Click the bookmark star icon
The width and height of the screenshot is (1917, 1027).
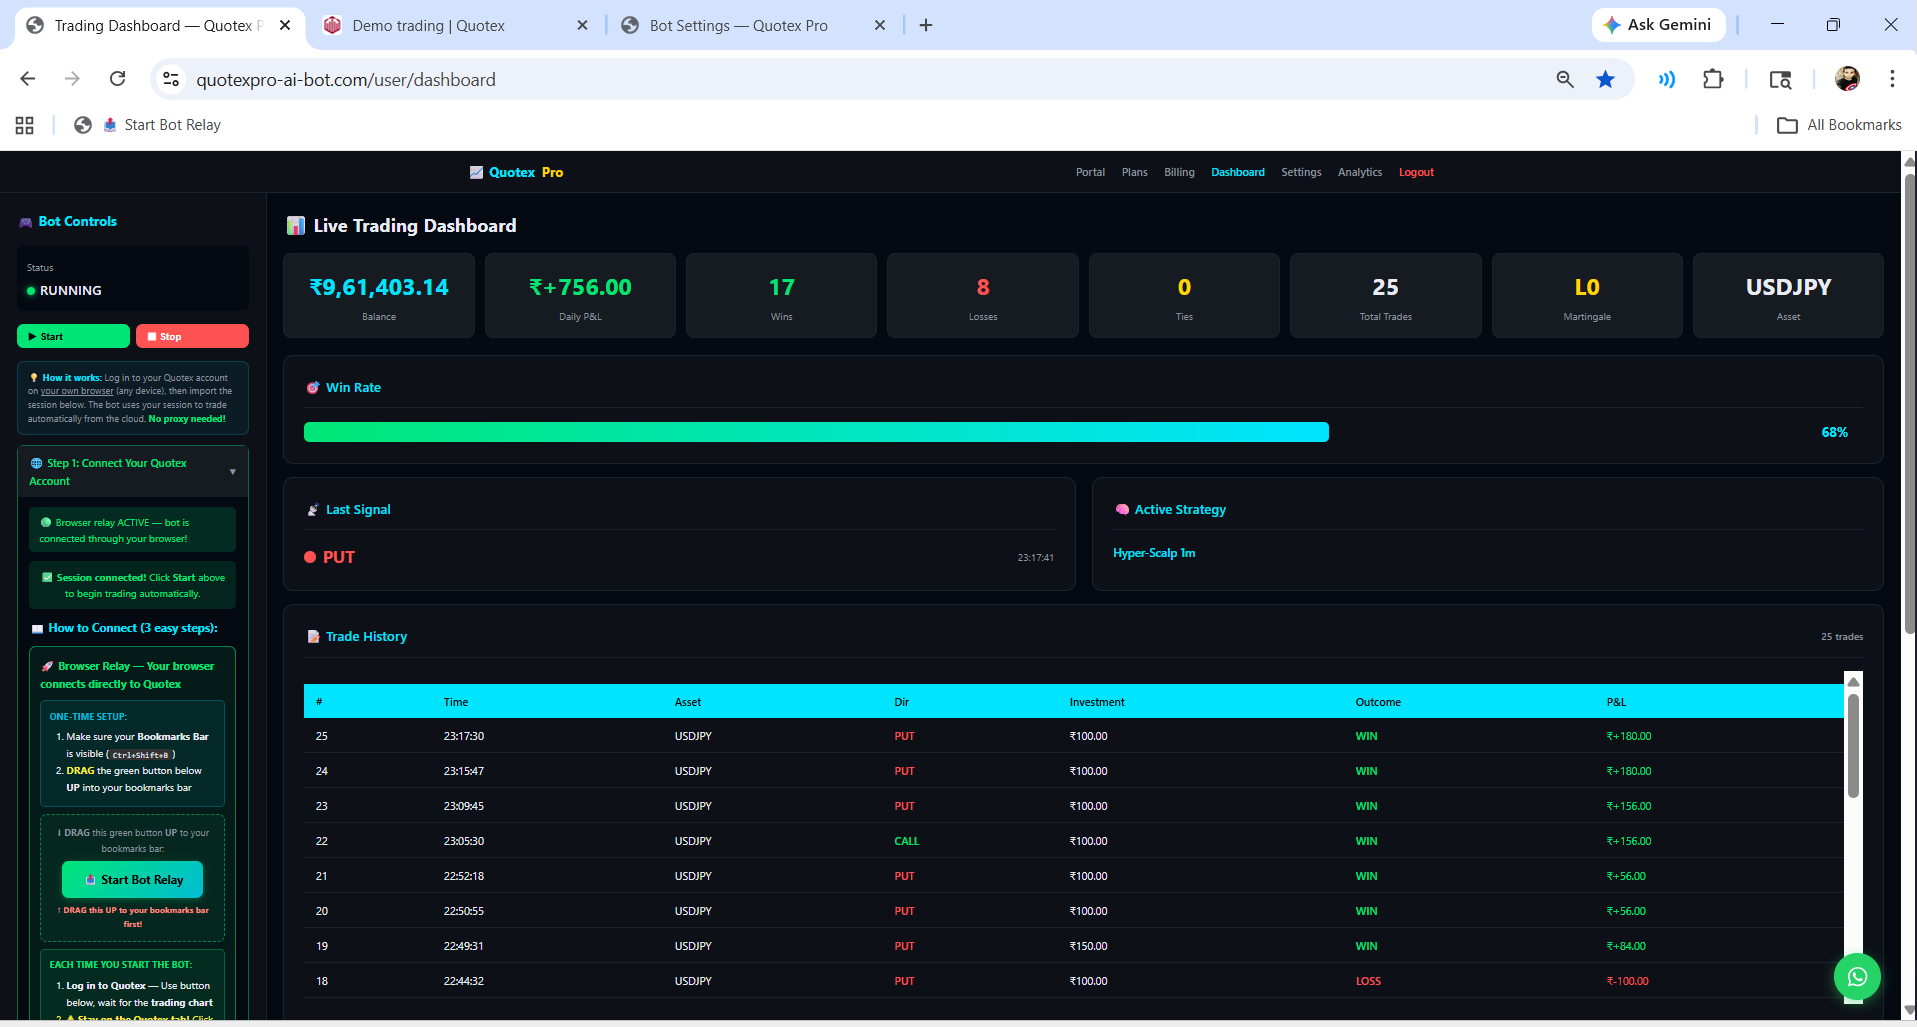pos(1605,79)
